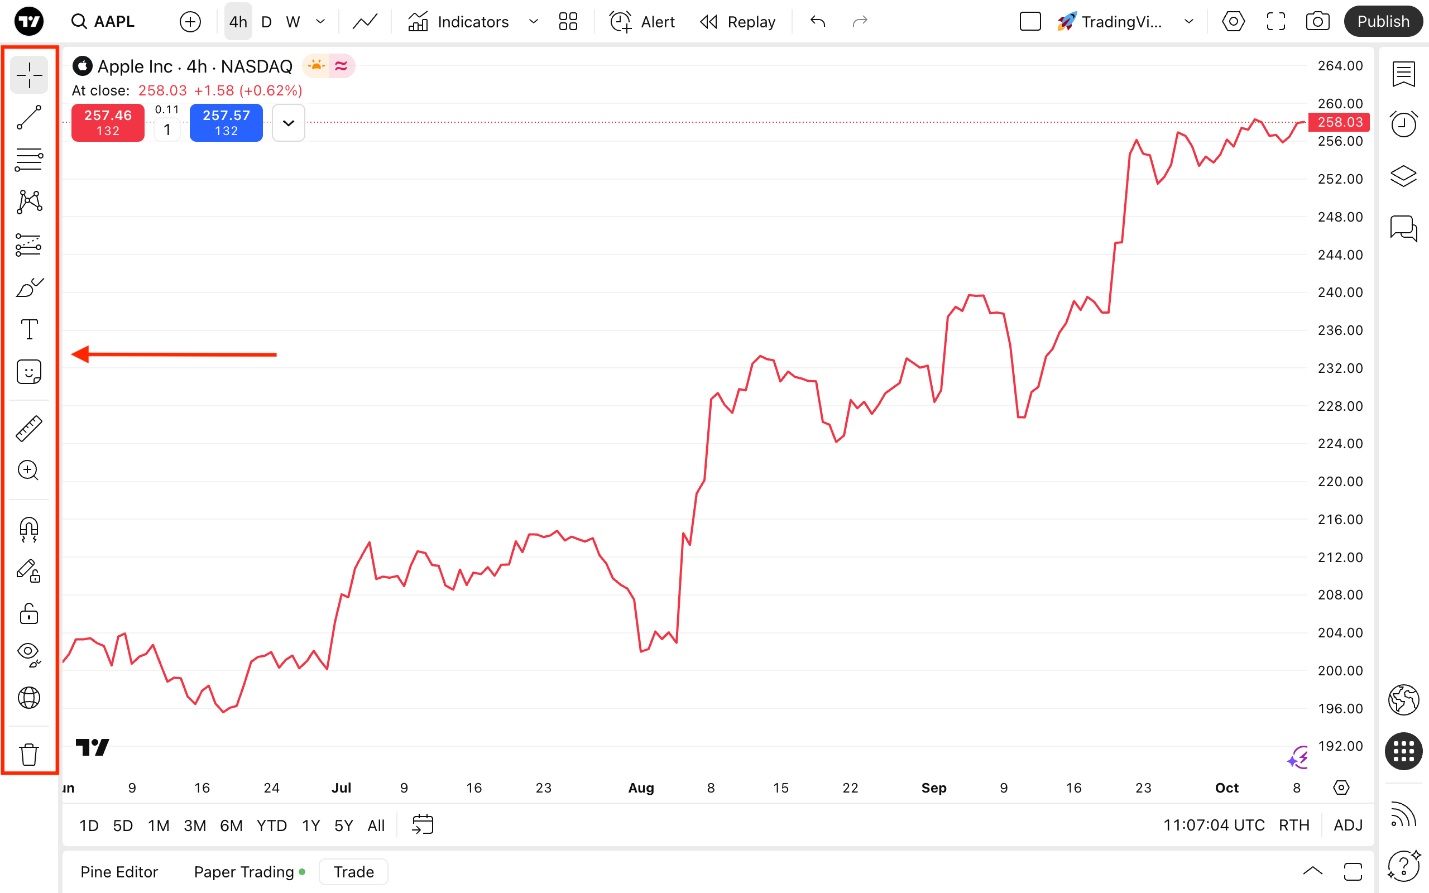Click the add symbol plus button
The height and width of the screenshot is (893, 1429).
pos(190,21)
